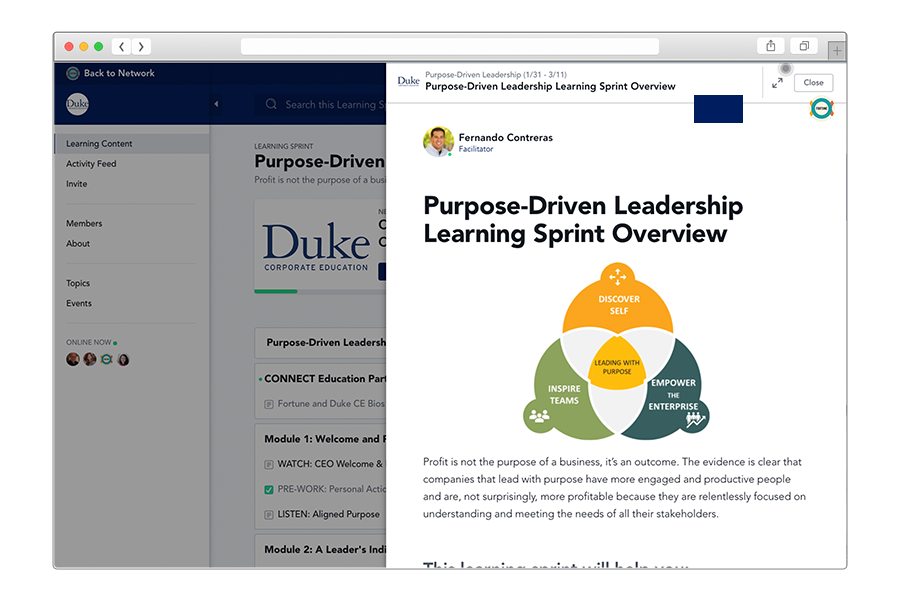
Task: Add a new browser tab with plus
Action: coord(837,51)
